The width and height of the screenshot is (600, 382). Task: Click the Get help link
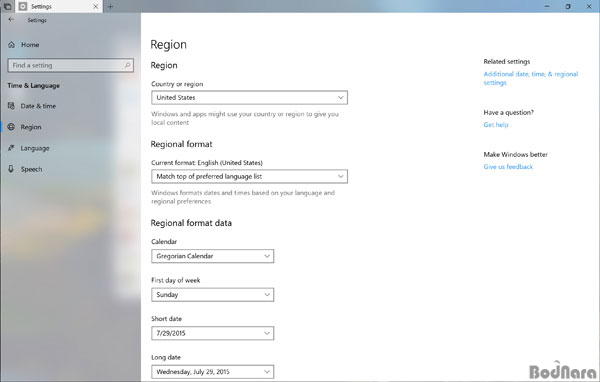point(496,124)
